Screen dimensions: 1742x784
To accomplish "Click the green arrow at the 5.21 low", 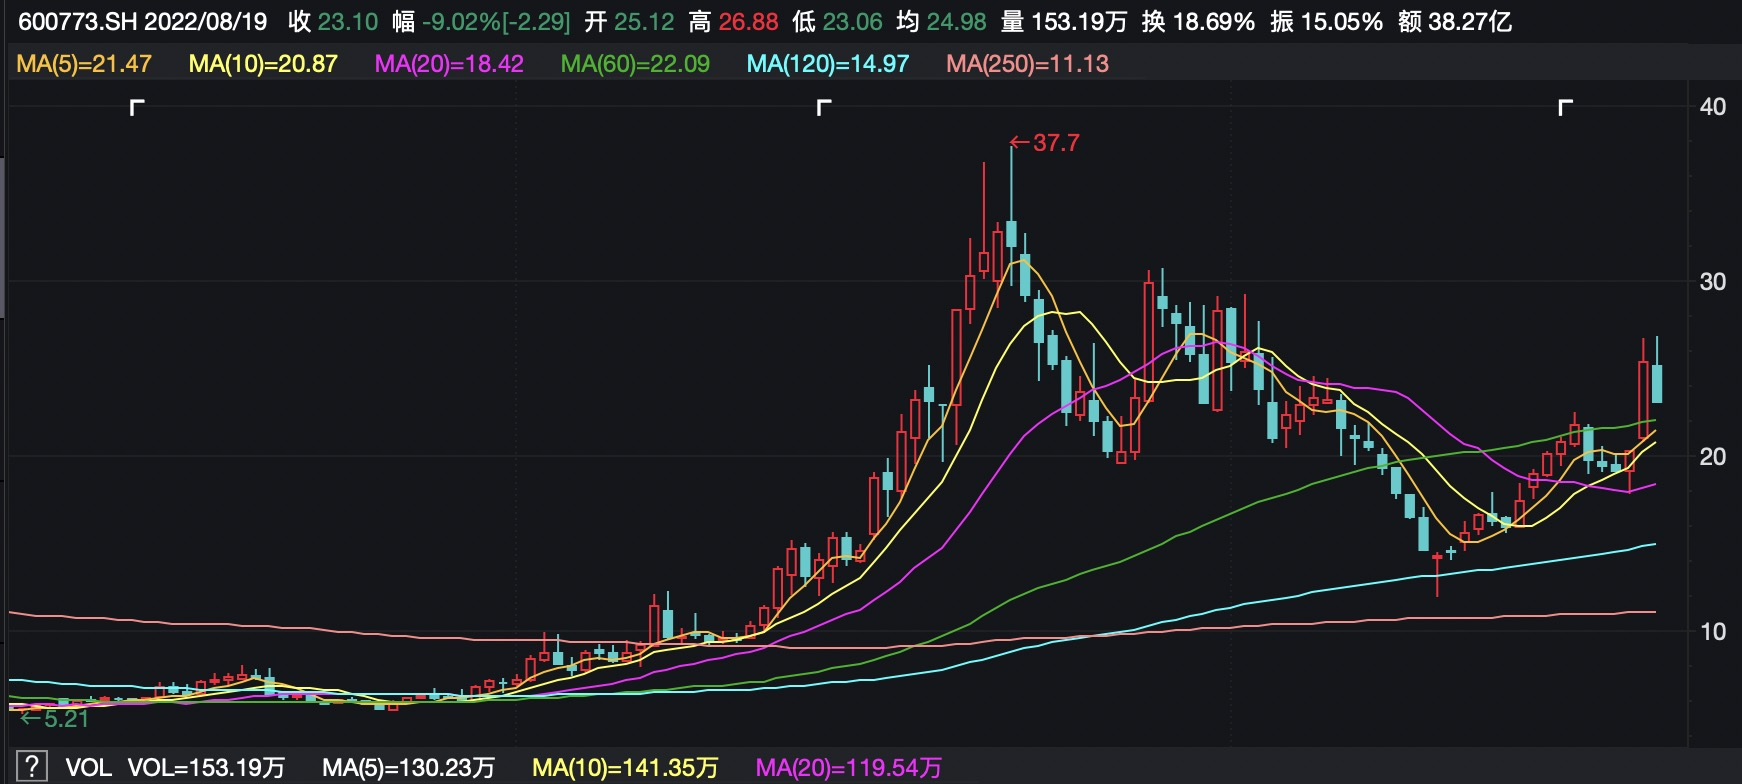I will pos(30,718).
